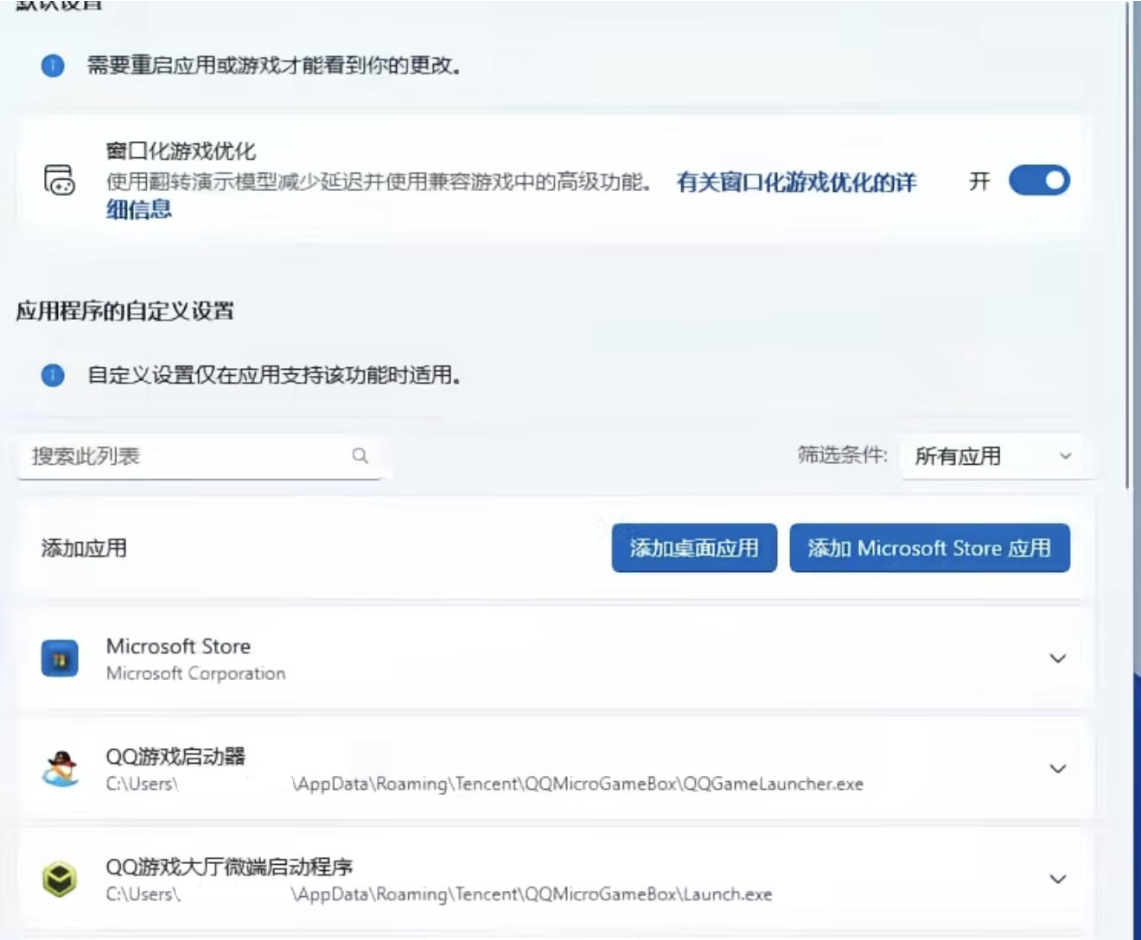
Task: Click the 筛选条件 label
Action: (x=843, y=455)
